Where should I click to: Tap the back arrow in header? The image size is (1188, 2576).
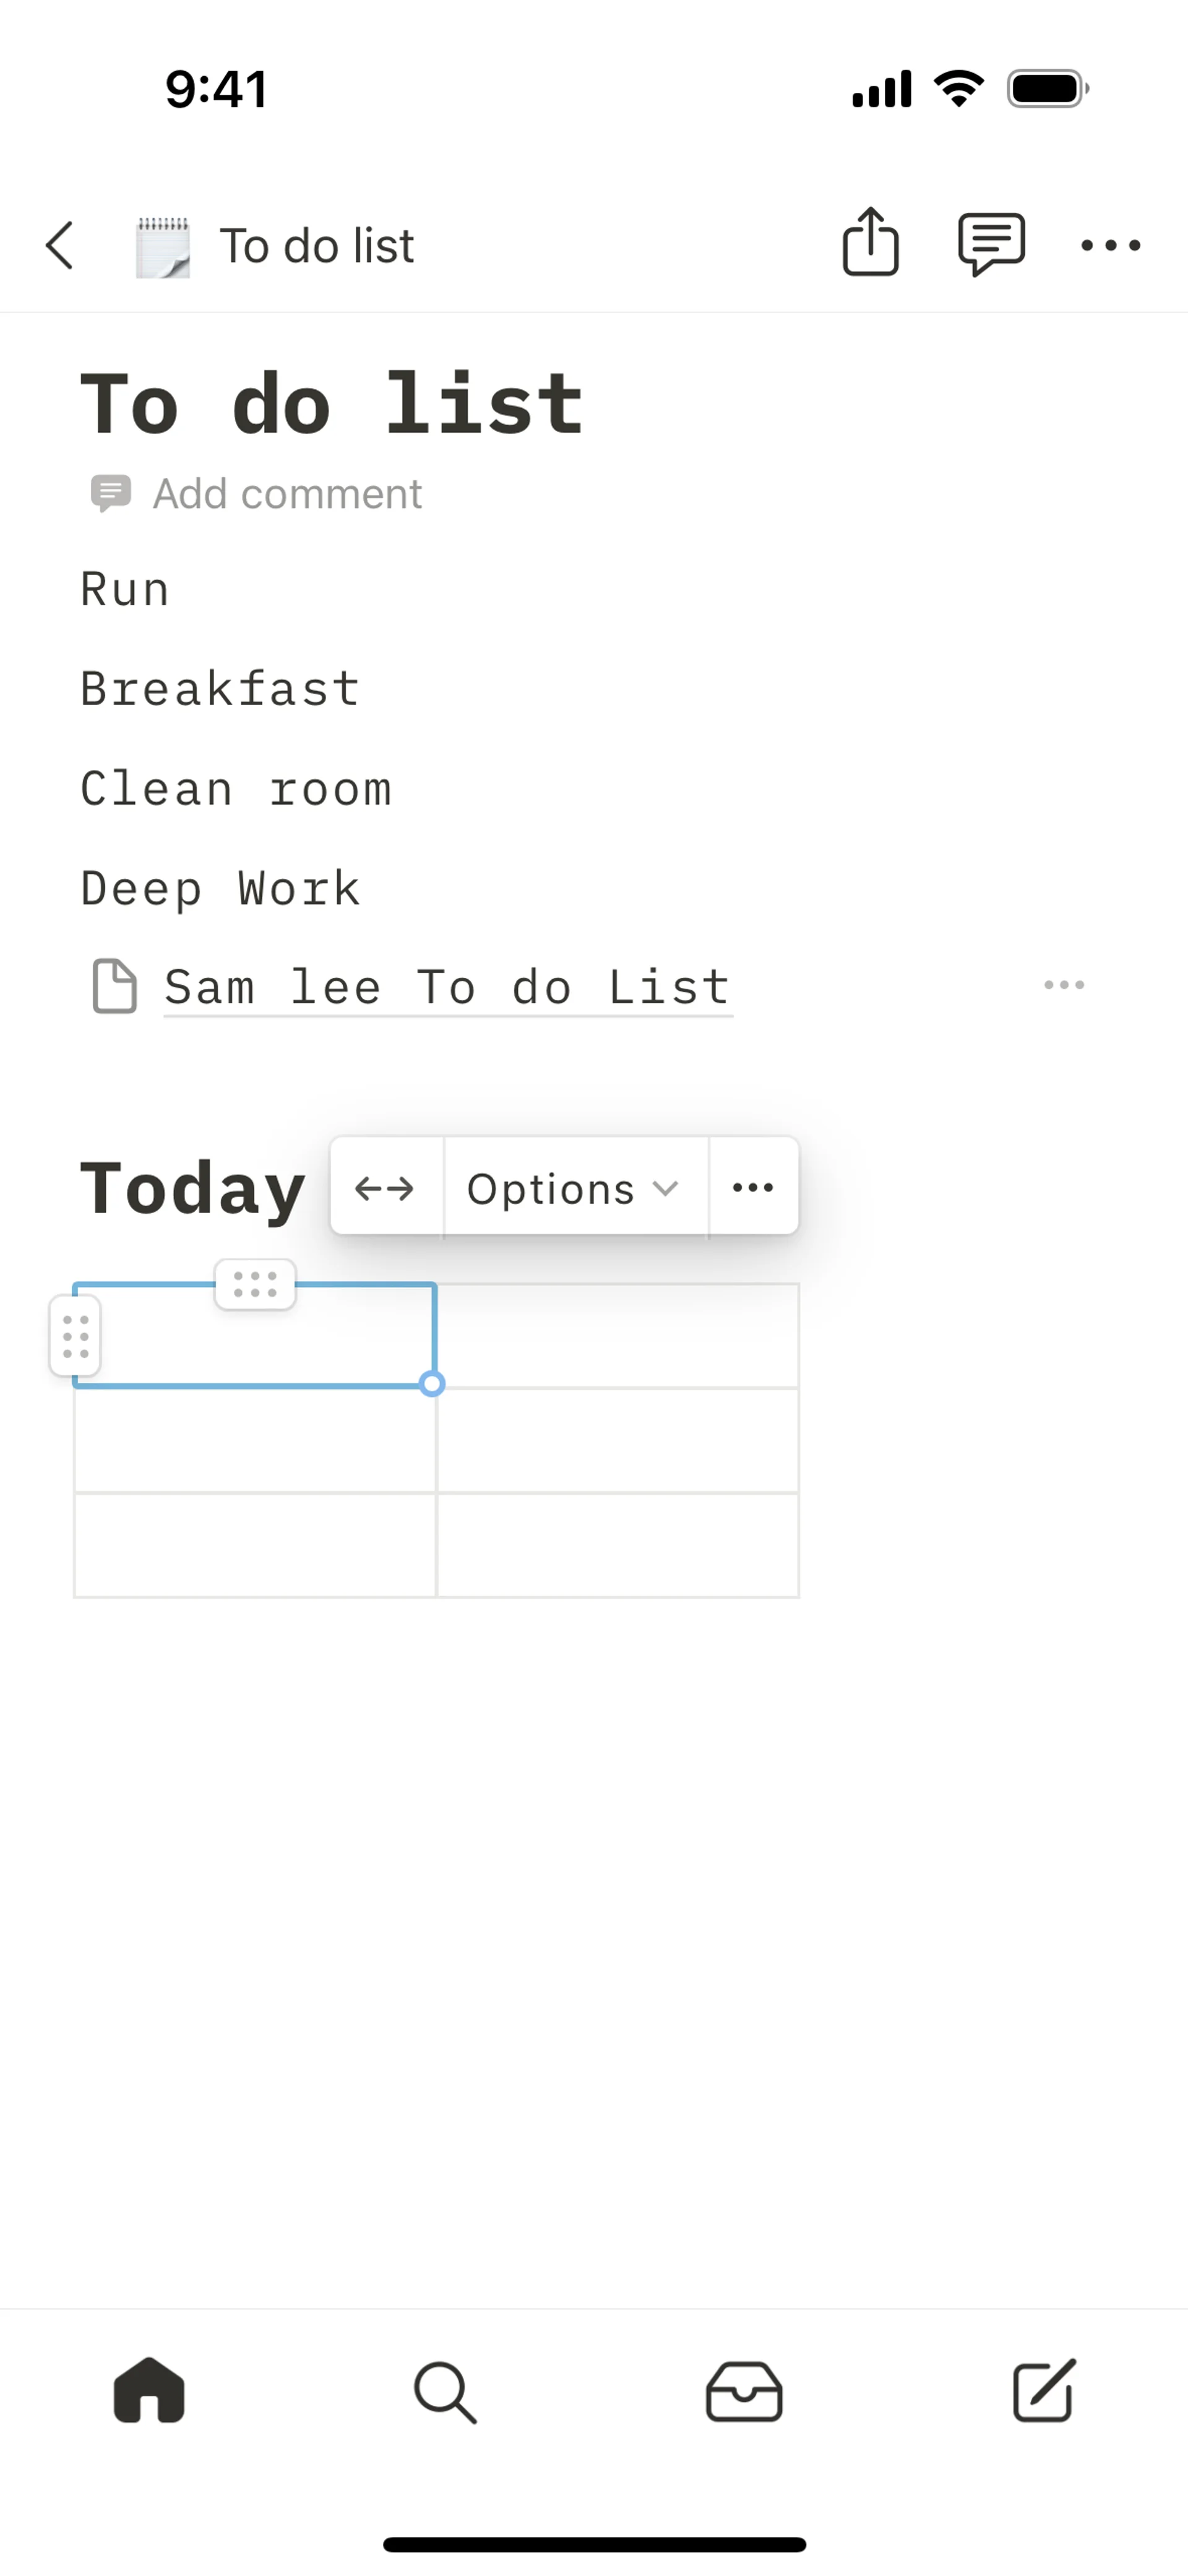(60, 246)
